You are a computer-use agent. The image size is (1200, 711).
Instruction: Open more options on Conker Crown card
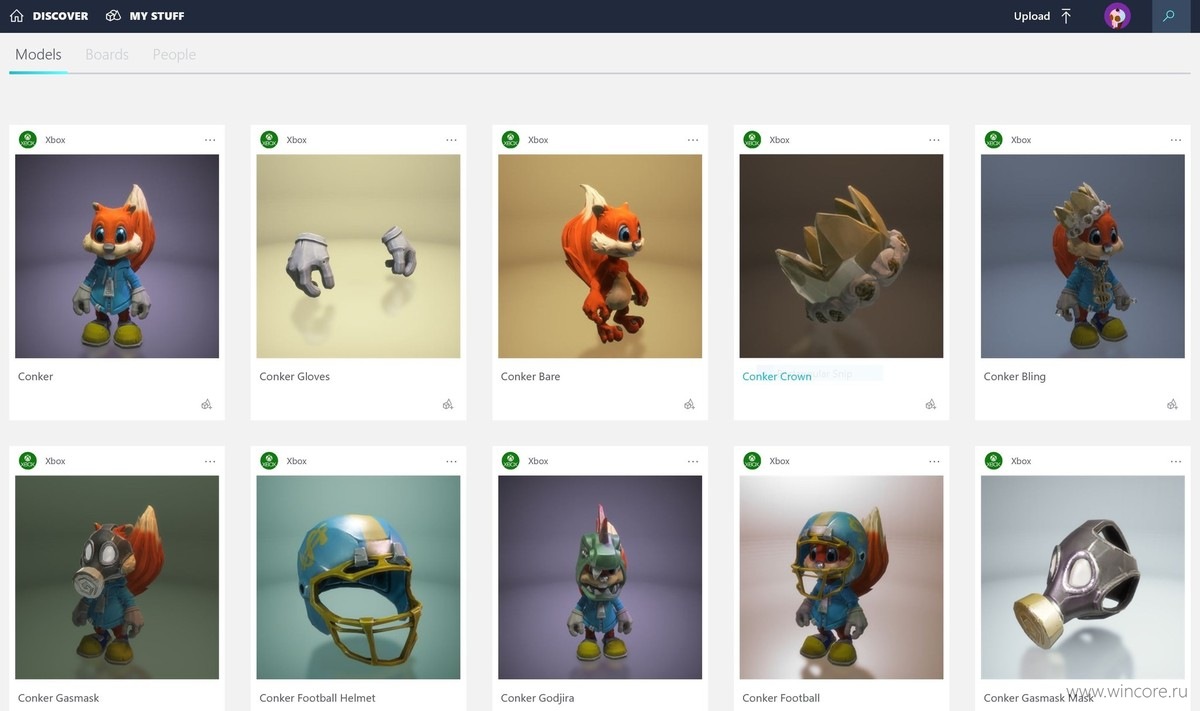point(934,140)
